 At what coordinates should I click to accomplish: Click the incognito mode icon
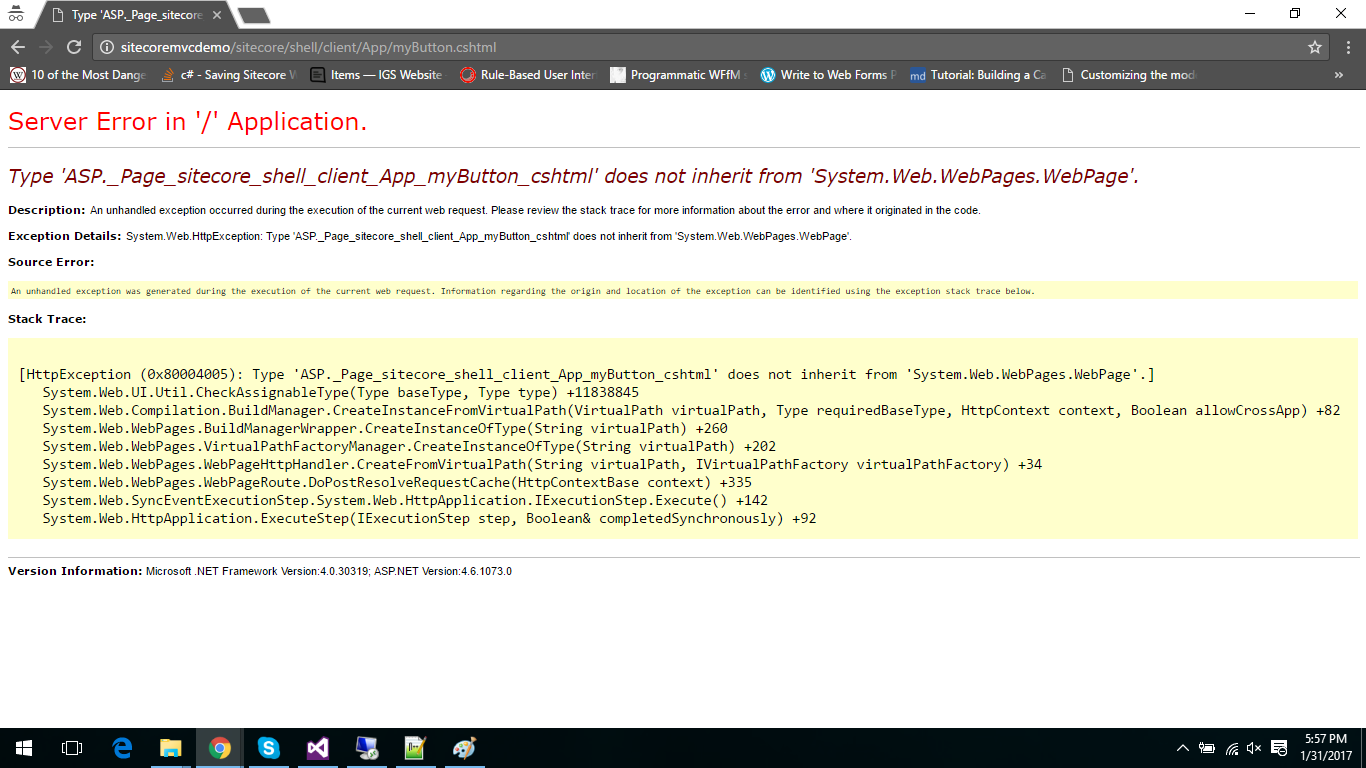point(16,13)
